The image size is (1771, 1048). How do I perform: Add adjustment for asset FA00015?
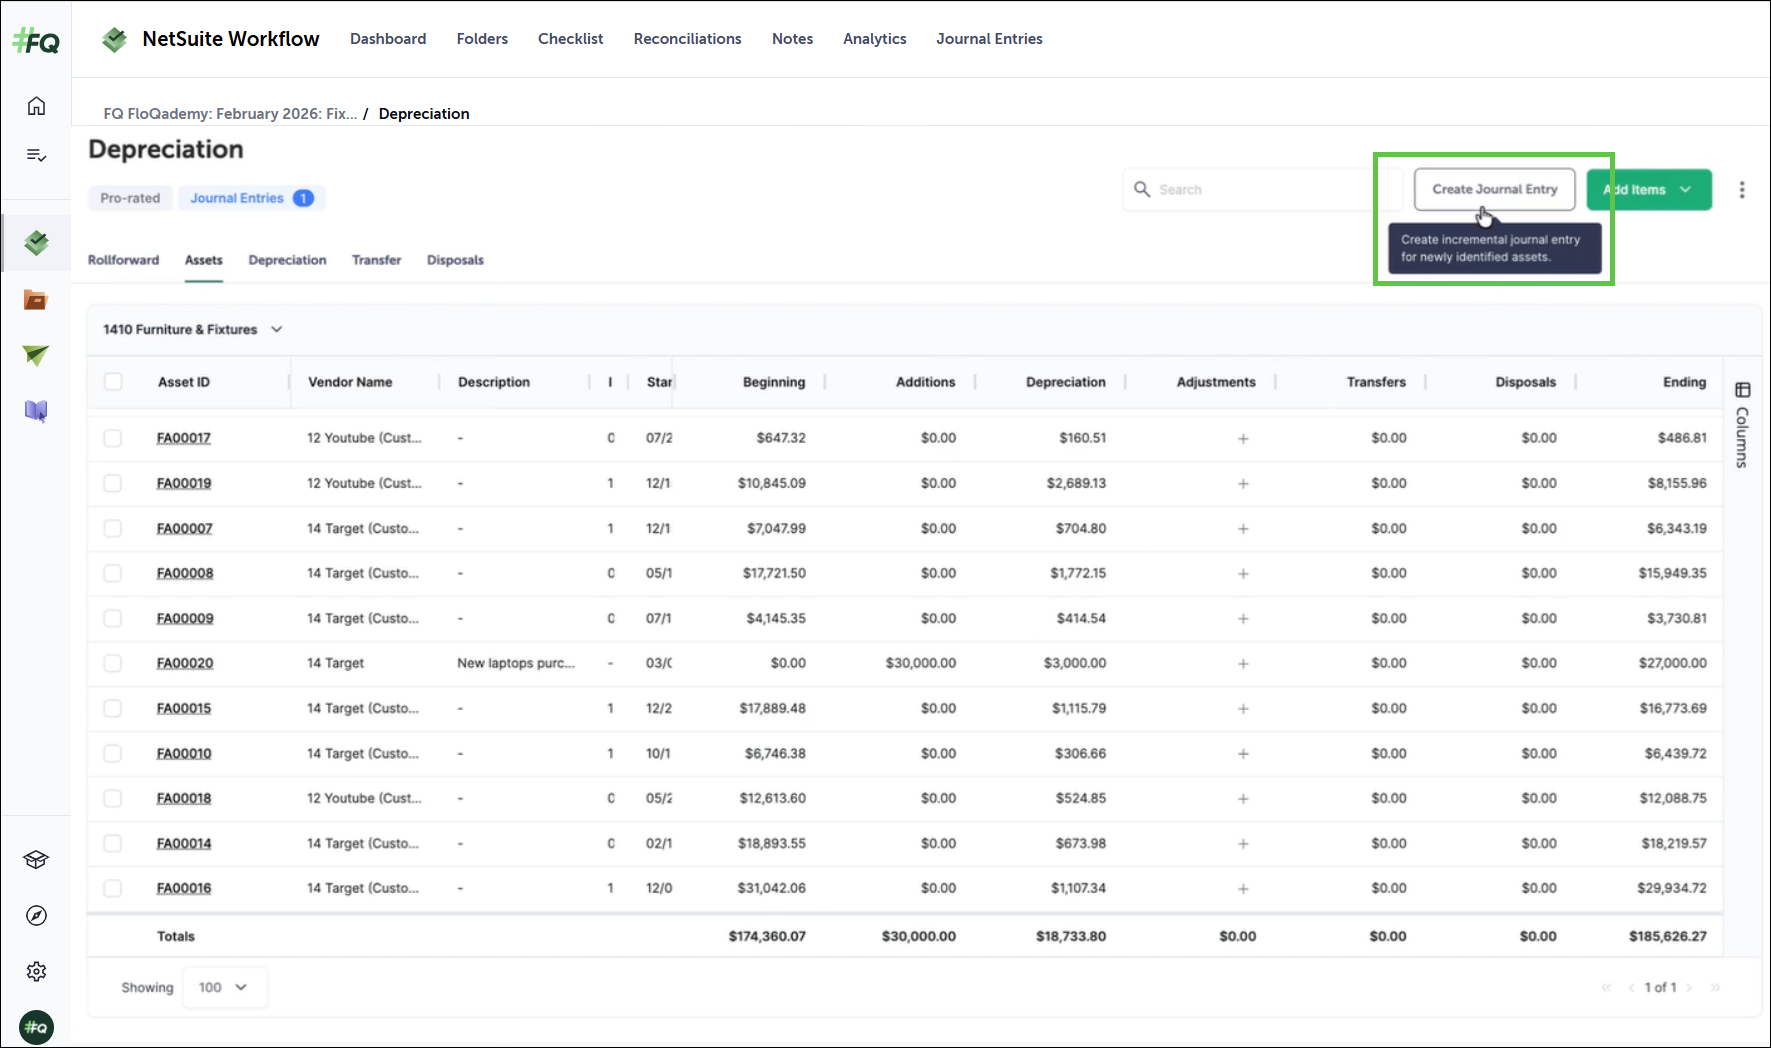pos(1243,708)
